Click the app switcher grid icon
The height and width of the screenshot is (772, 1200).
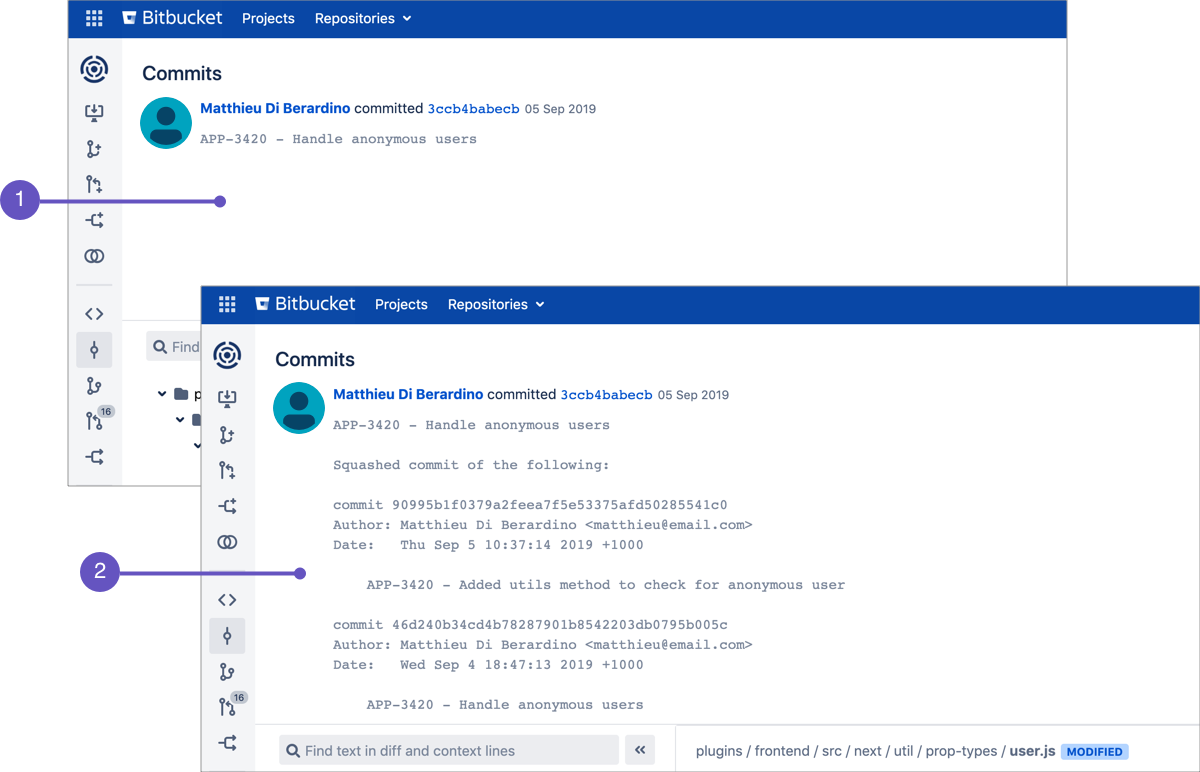(x=227, y=304)
